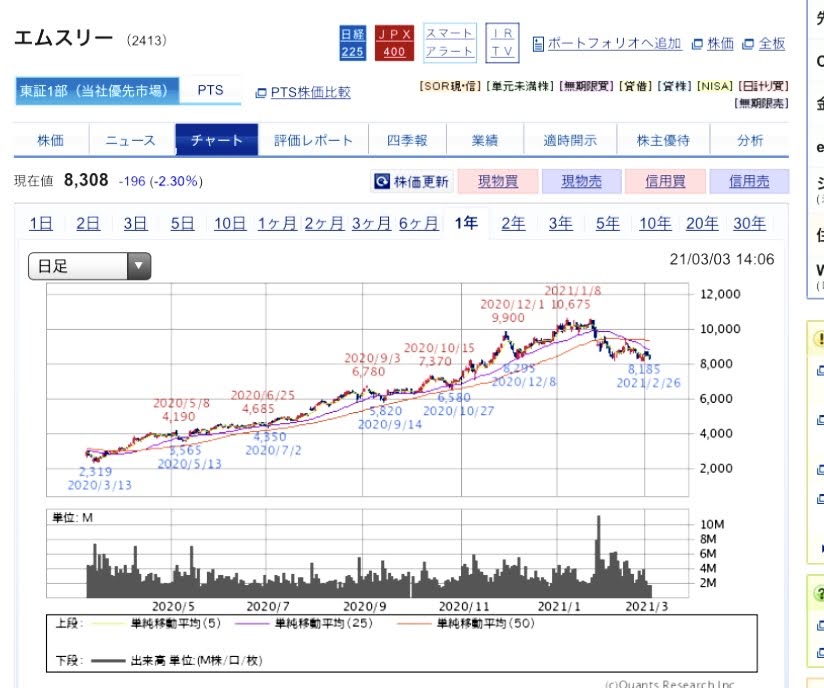Select the 5年 chart period
Viewport: 824px width, 688px height.
tap(607, 223)
